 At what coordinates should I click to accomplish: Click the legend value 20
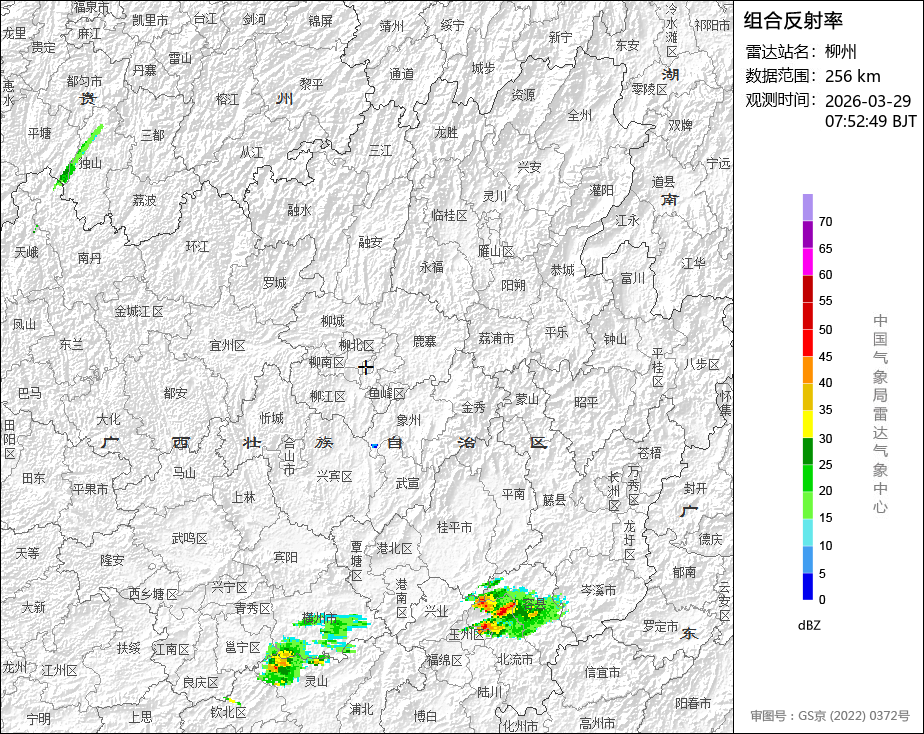click(826, 491)
